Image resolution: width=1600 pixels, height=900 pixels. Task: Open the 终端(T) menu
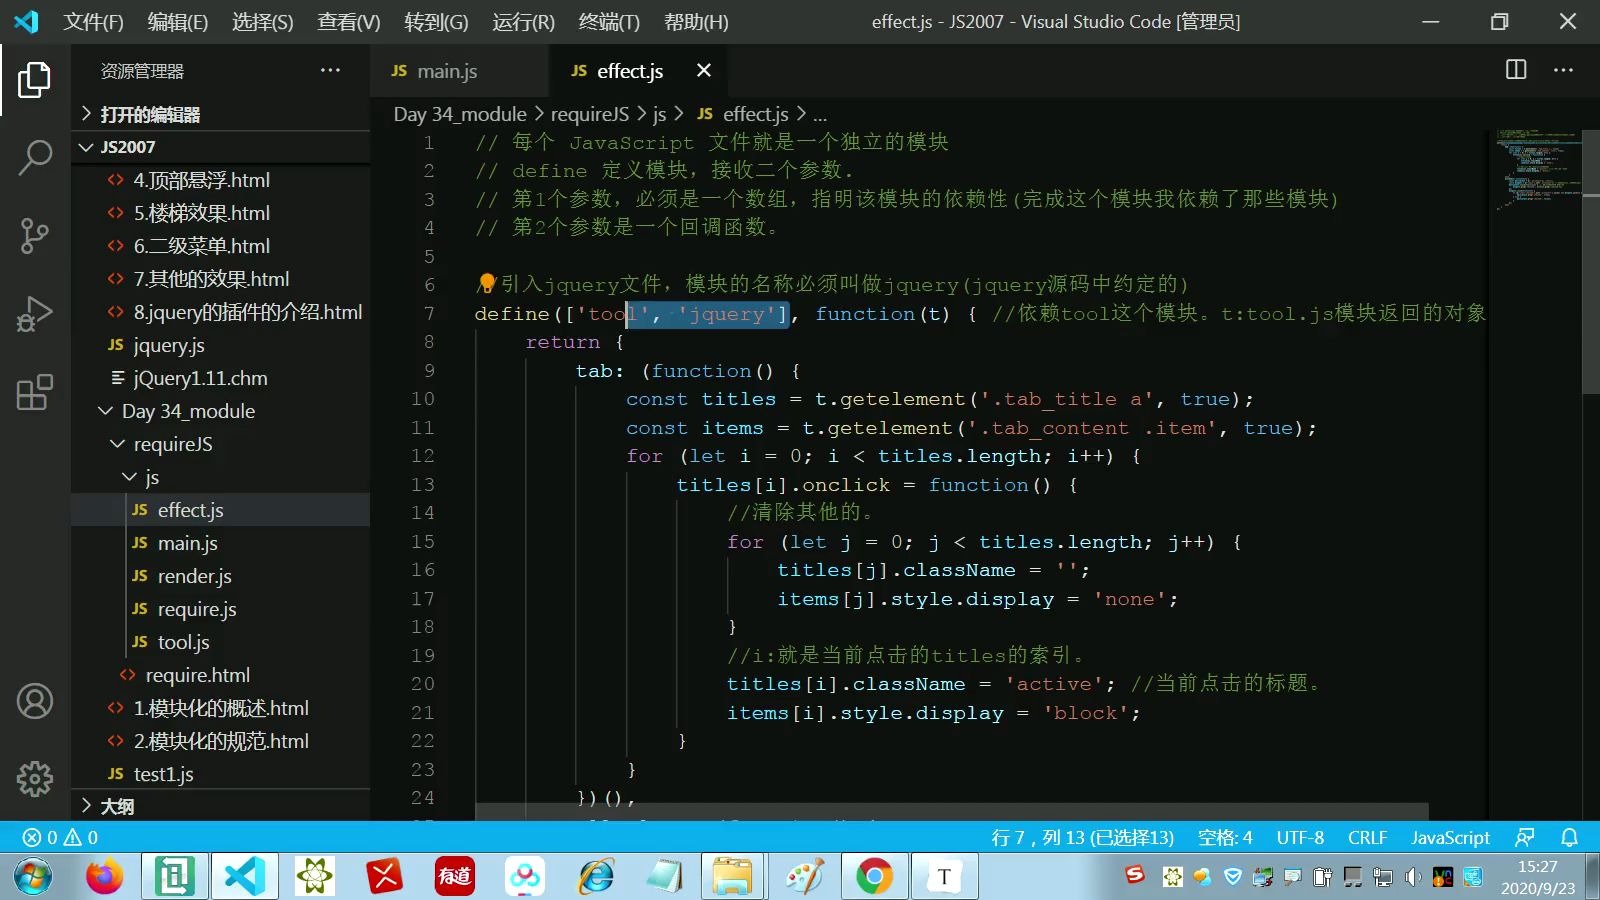[609, 21]
